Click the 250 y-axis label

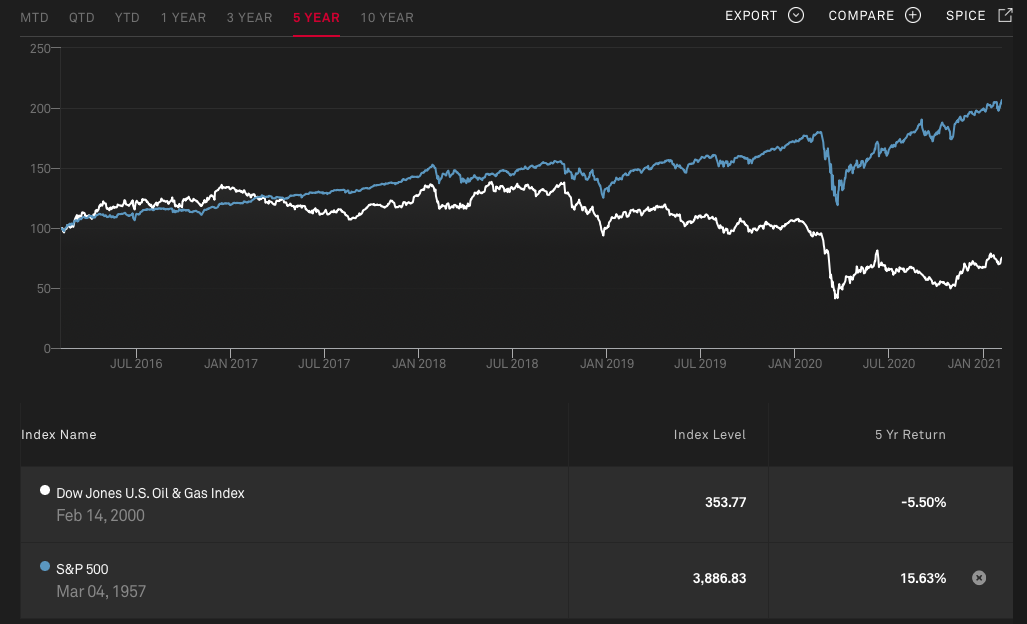tap(39, 48)
